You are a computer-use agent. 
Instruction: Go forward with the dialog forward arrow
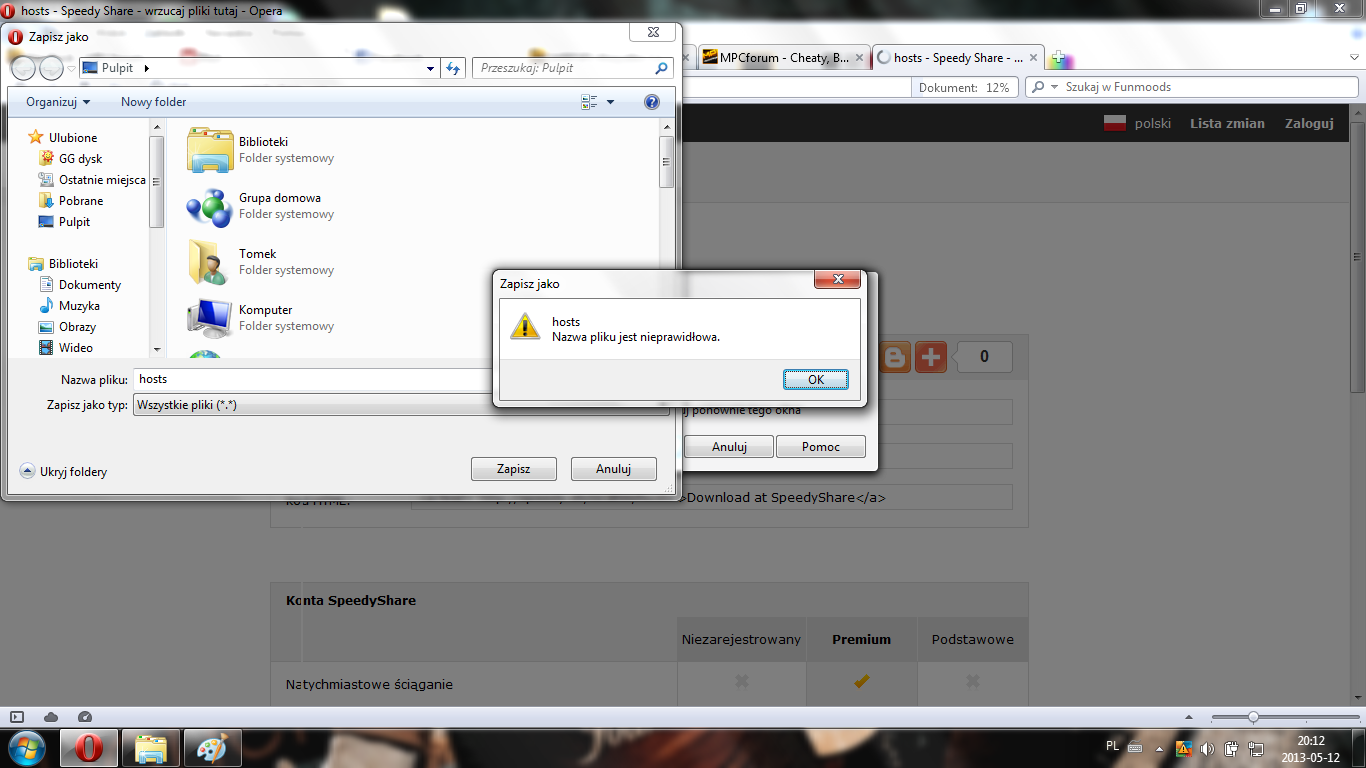click(x=51, y=68)
